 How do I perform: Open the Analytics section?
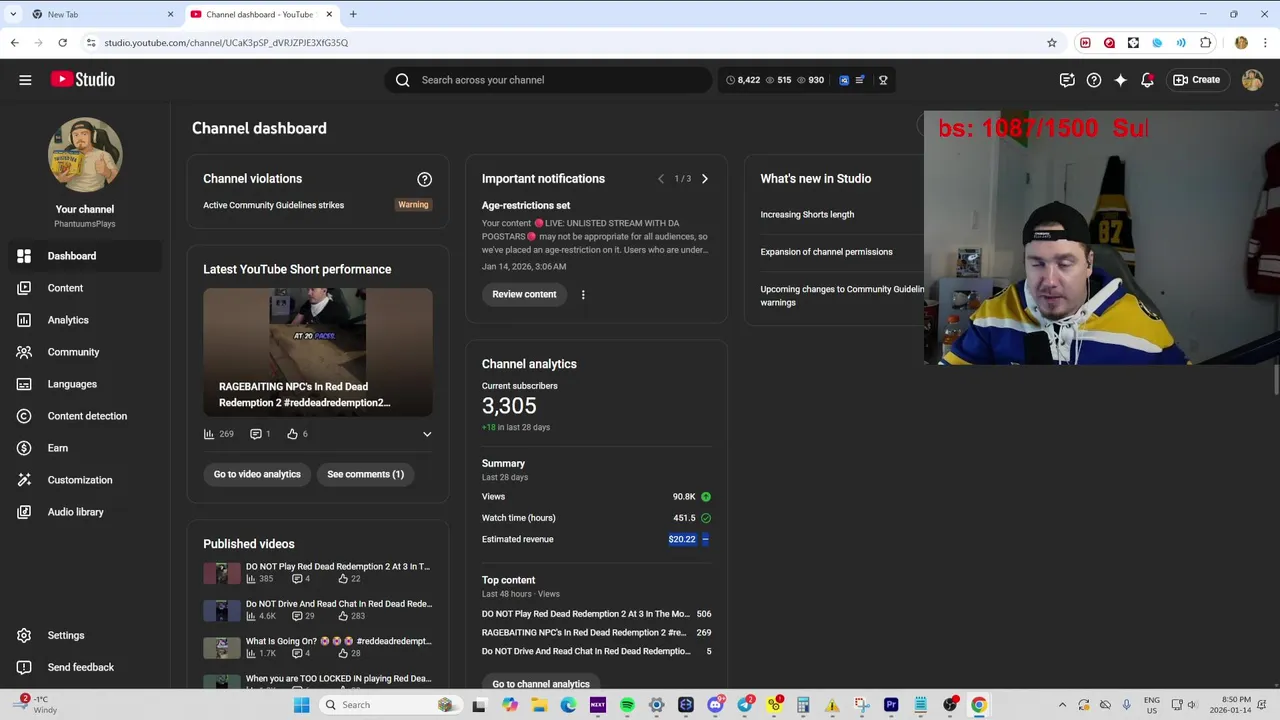click(x=85, y=320)
